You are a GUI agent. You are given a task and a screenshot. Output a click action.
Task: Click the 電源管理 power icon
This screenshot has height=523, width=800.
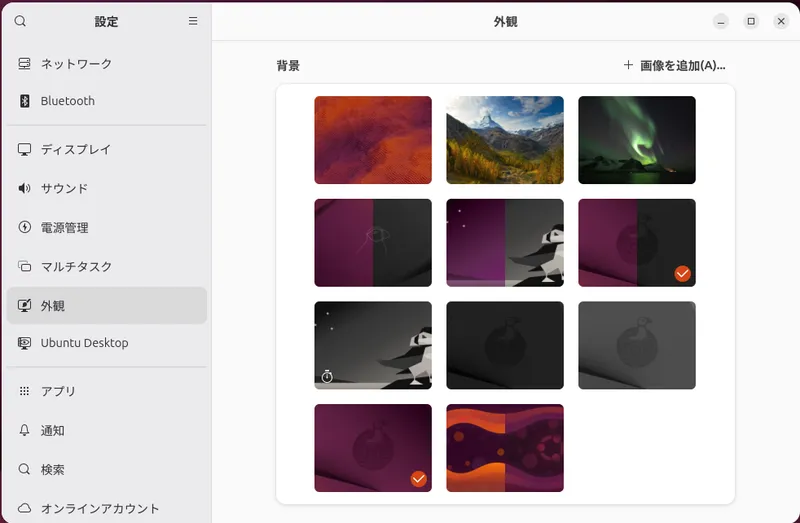tap(24, 227)
